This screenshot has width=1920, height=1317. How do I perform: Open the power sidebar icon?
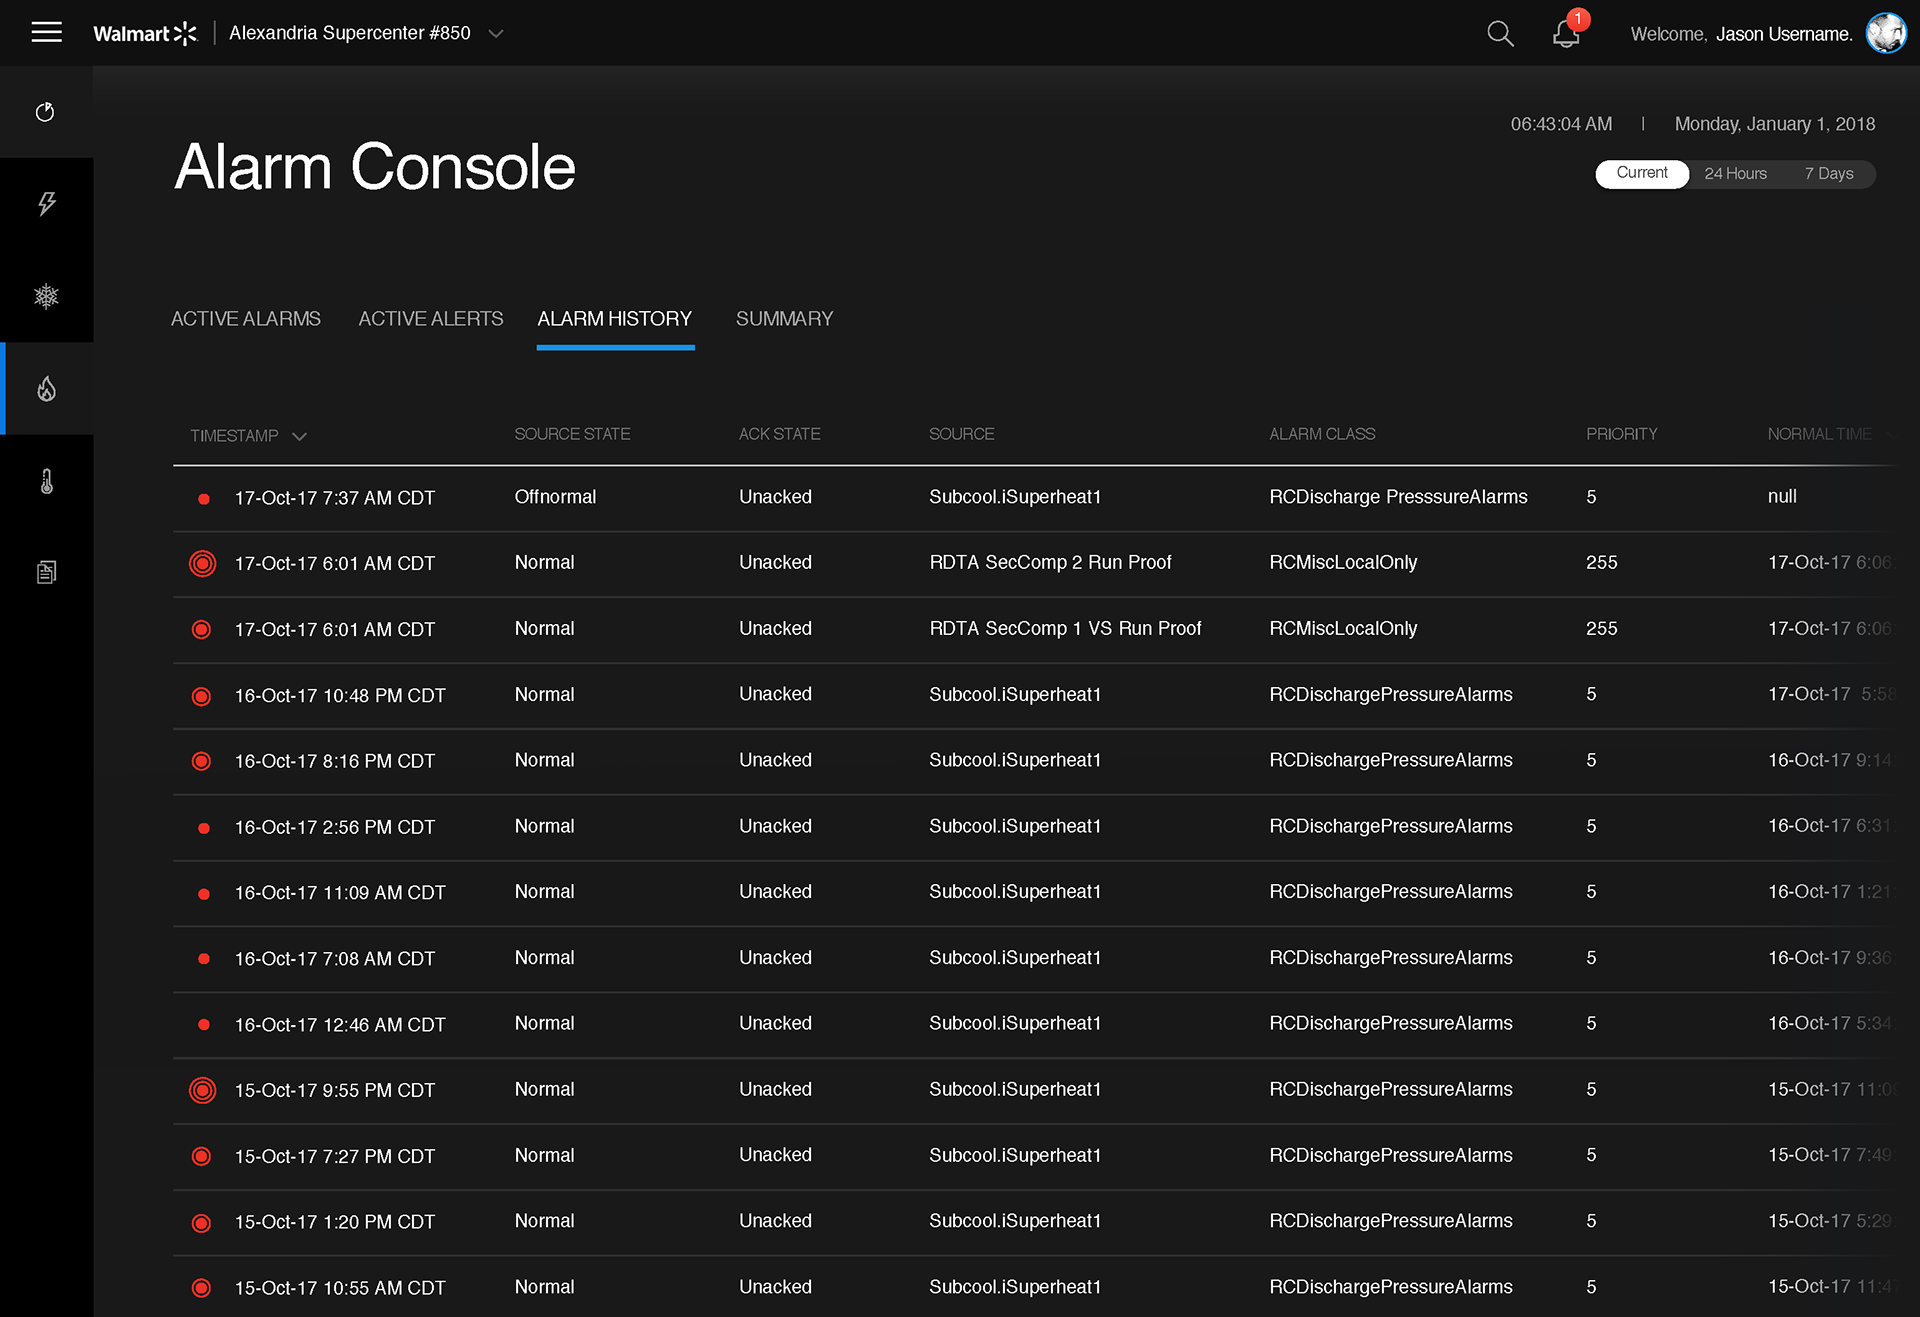[46, 112]
